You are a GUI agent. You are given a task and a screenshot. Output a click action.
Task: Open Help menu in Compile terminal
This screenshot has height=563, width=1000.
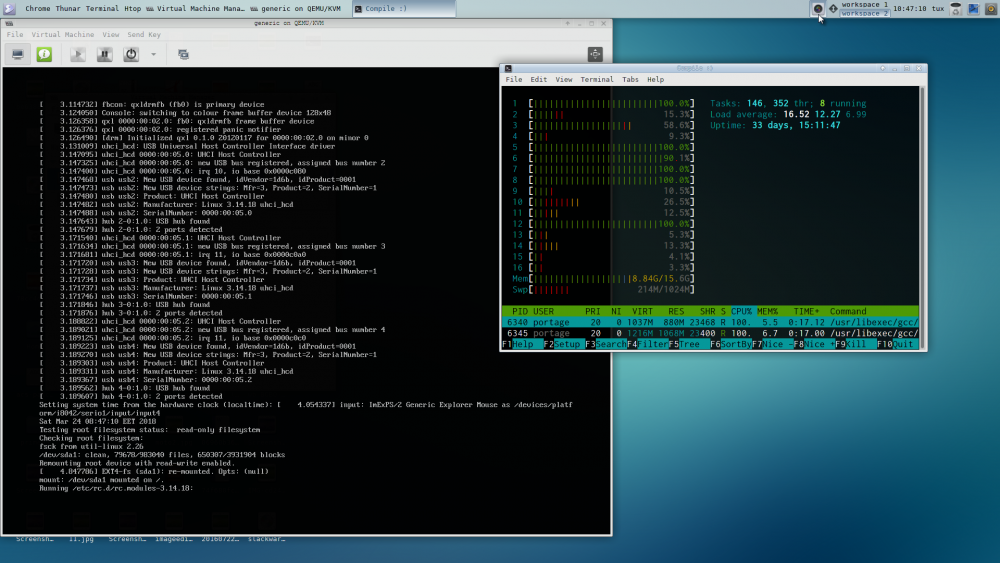(x=656, y=80)
